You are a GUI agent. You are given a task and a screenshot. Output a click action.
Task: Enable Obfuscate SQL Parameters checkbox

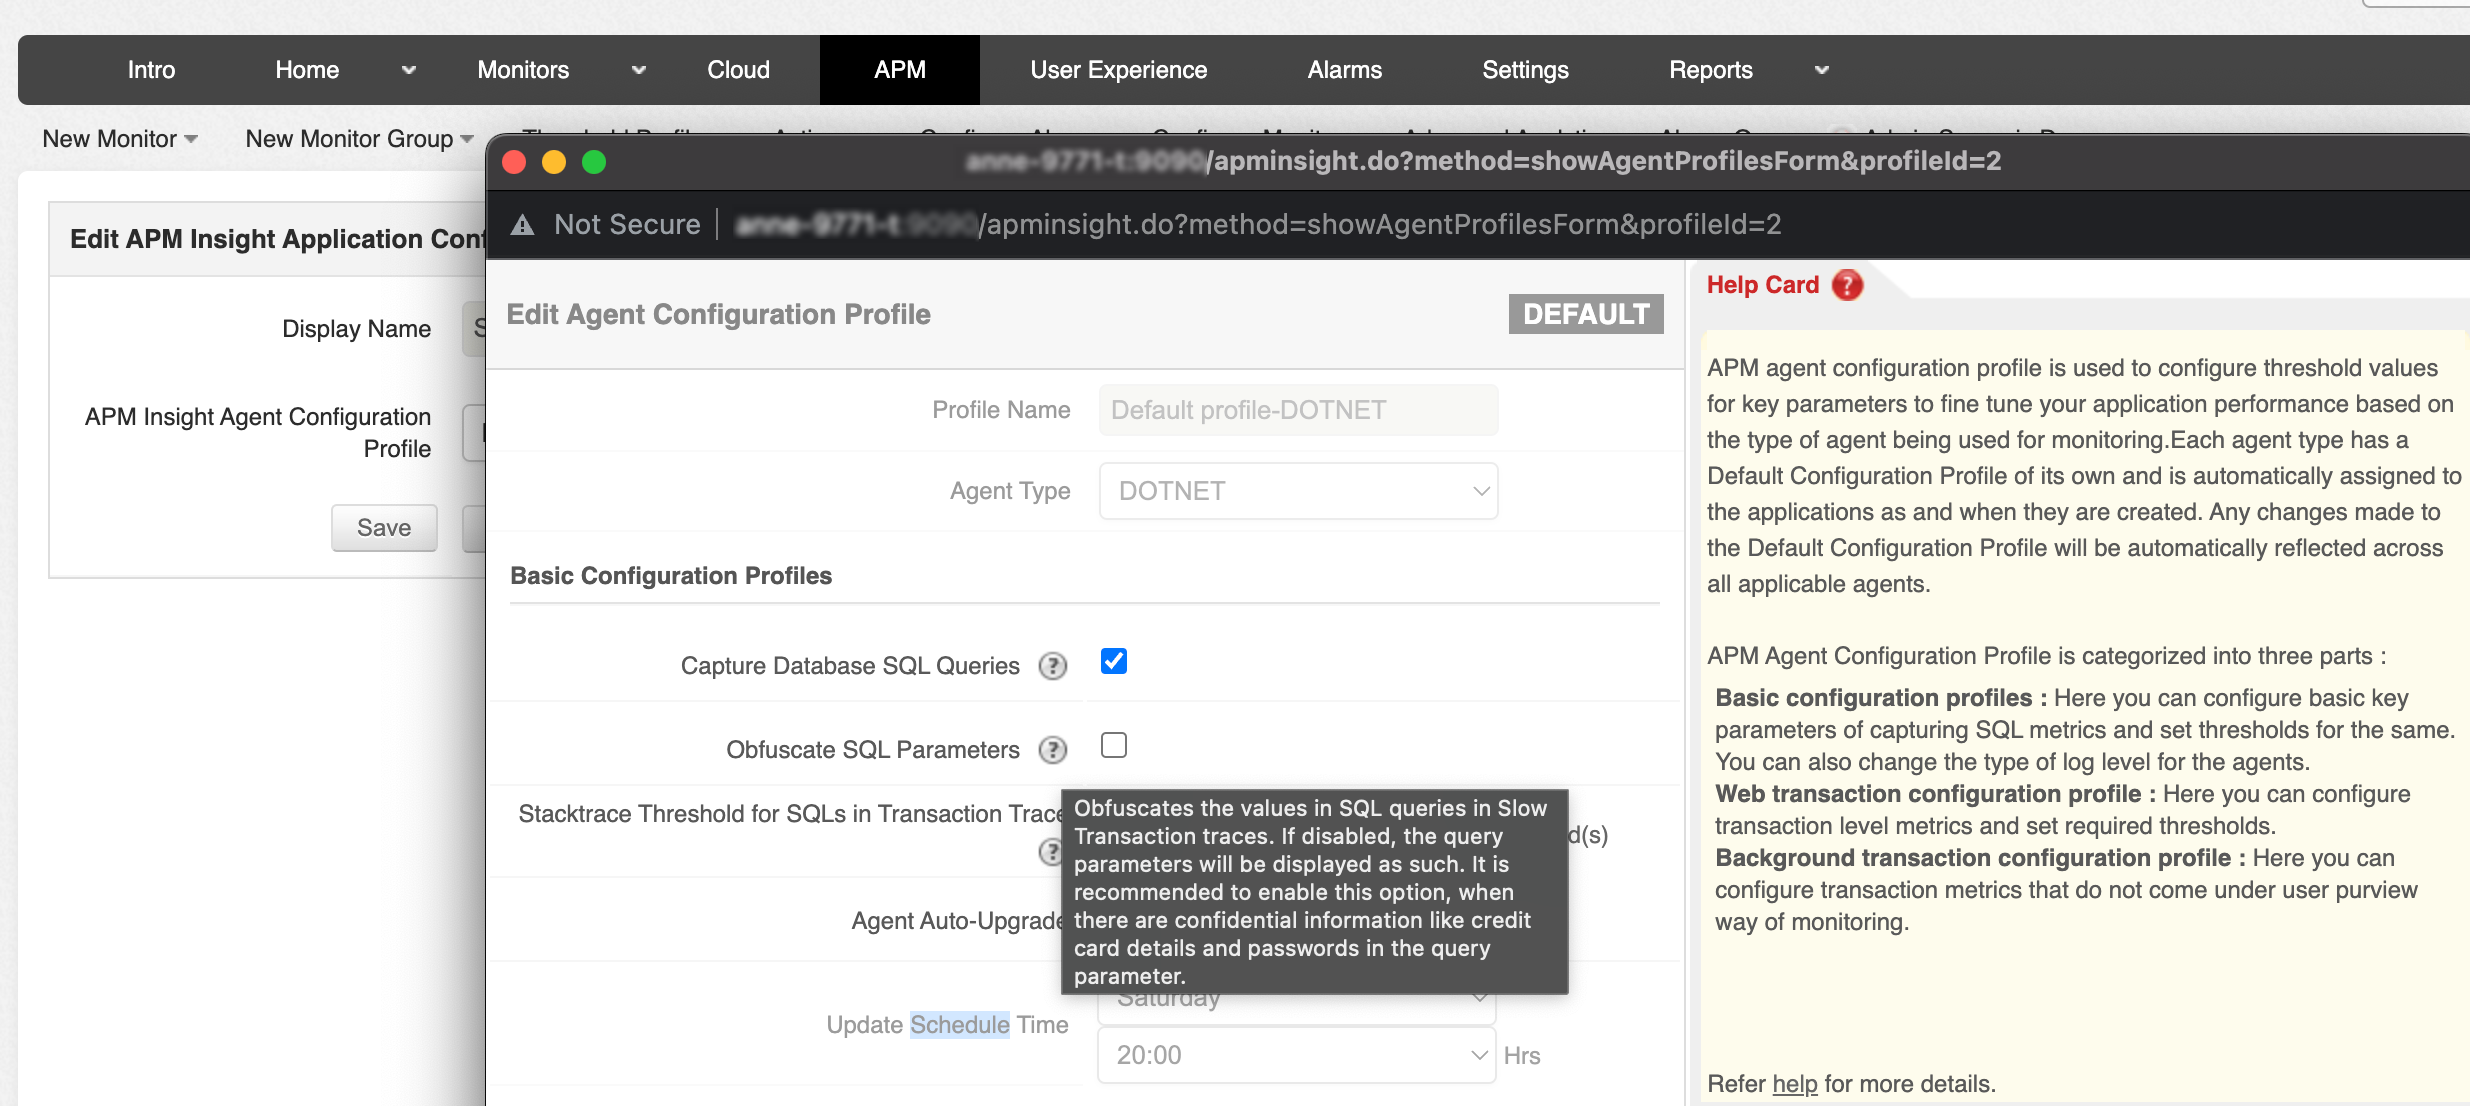pos(1114,745)
